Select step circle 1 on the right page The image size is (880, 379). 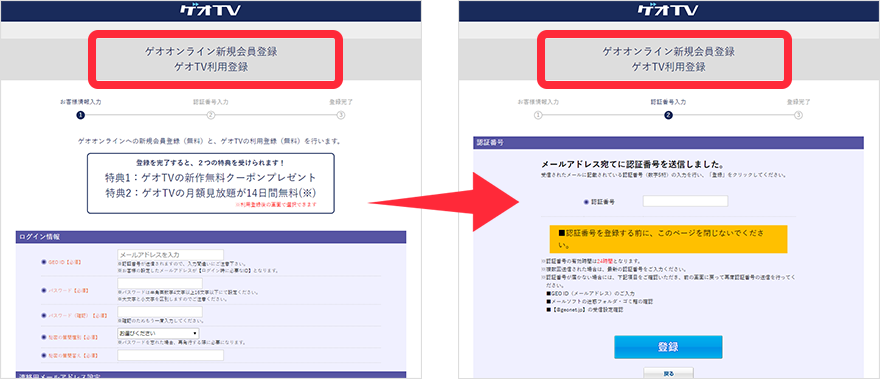point(538,115)
